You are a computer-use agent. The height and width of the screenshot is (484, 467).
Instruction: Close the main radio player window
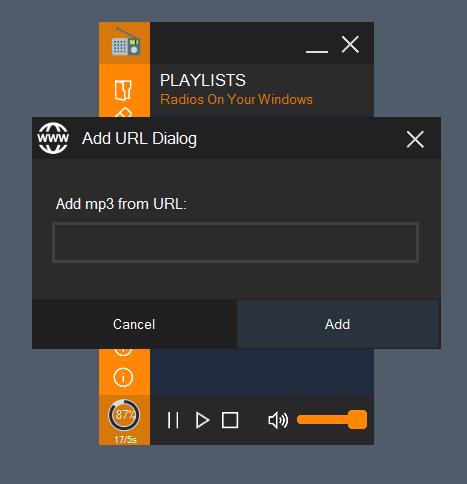point(350,45)
